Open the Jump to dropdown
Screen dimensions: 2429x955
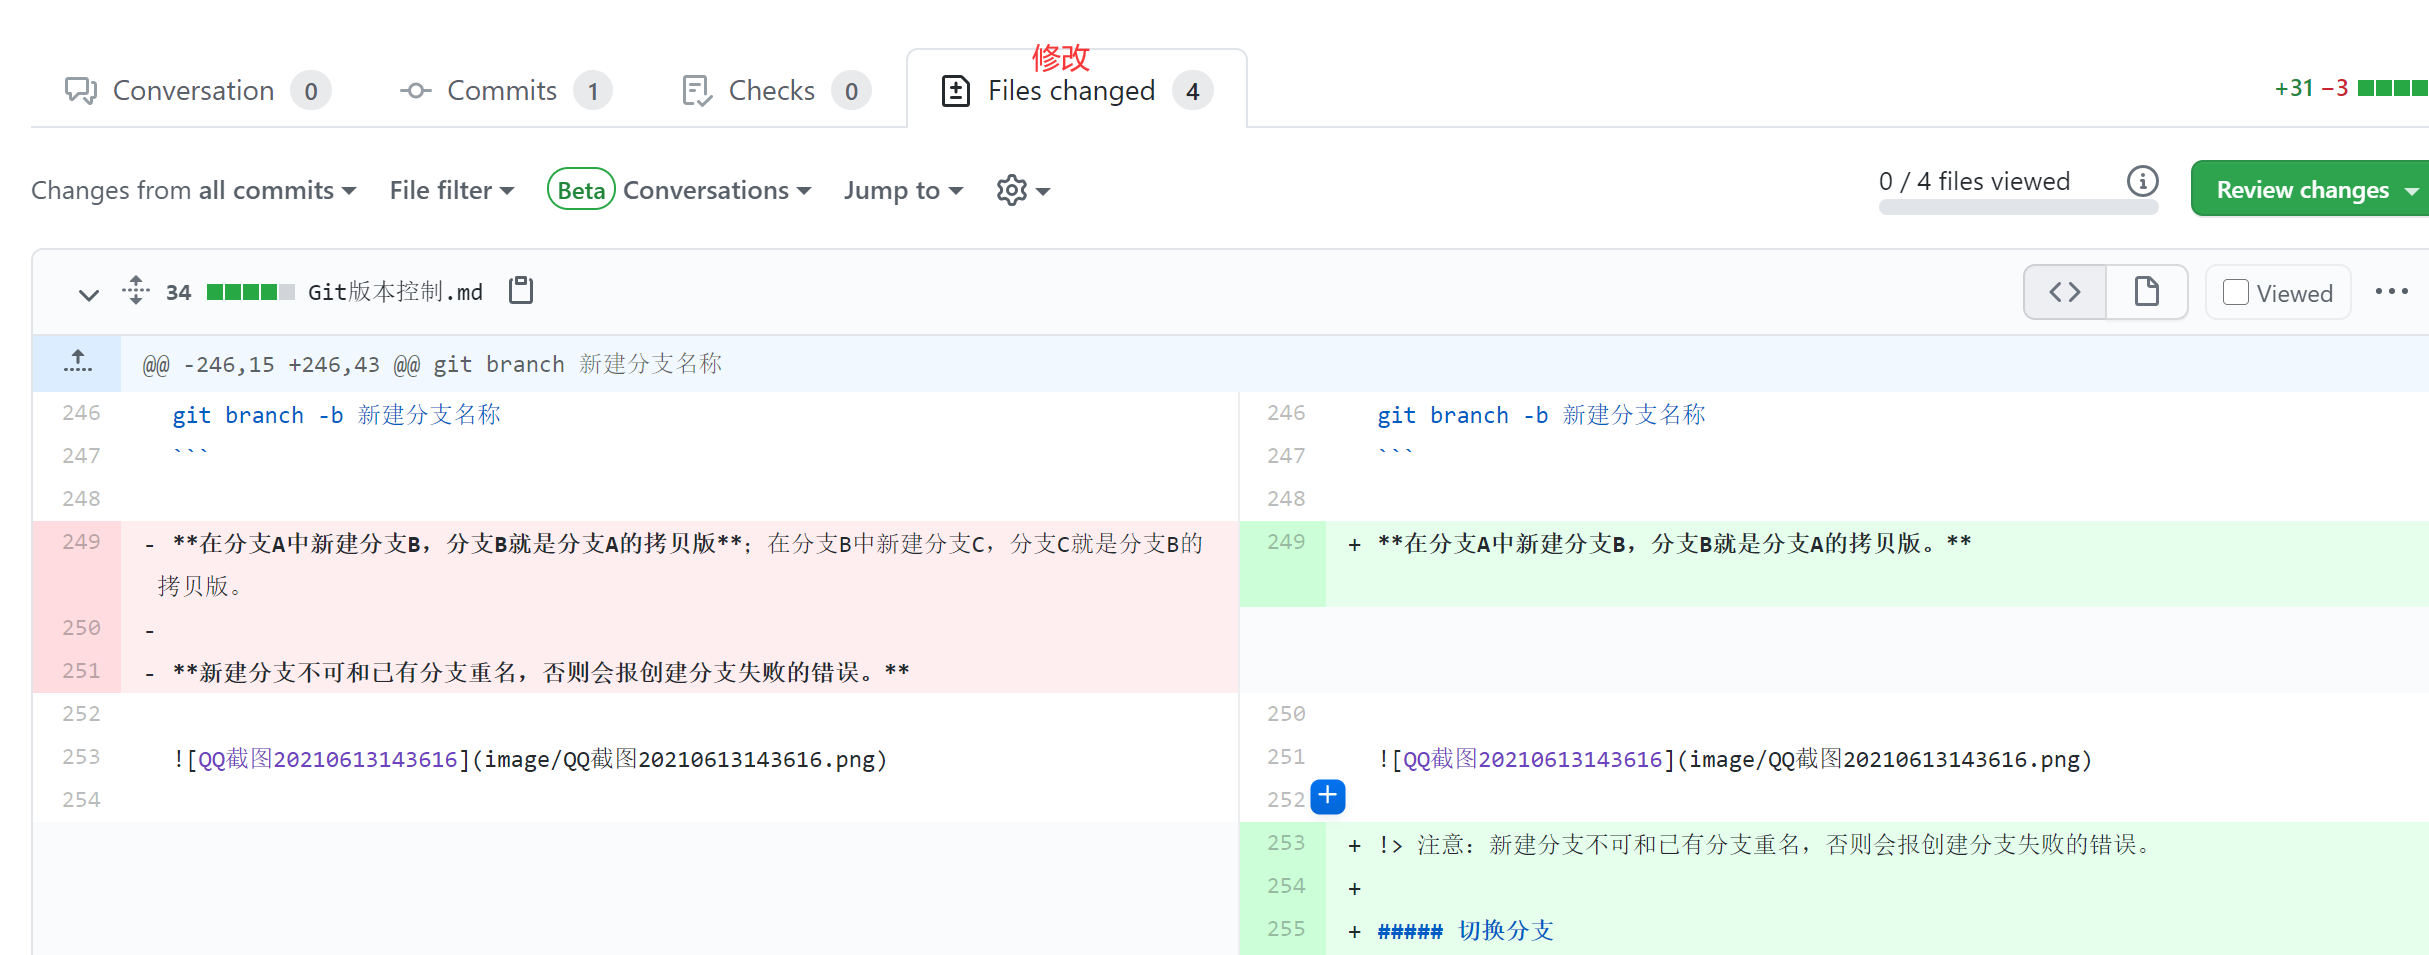coord(901,190)
